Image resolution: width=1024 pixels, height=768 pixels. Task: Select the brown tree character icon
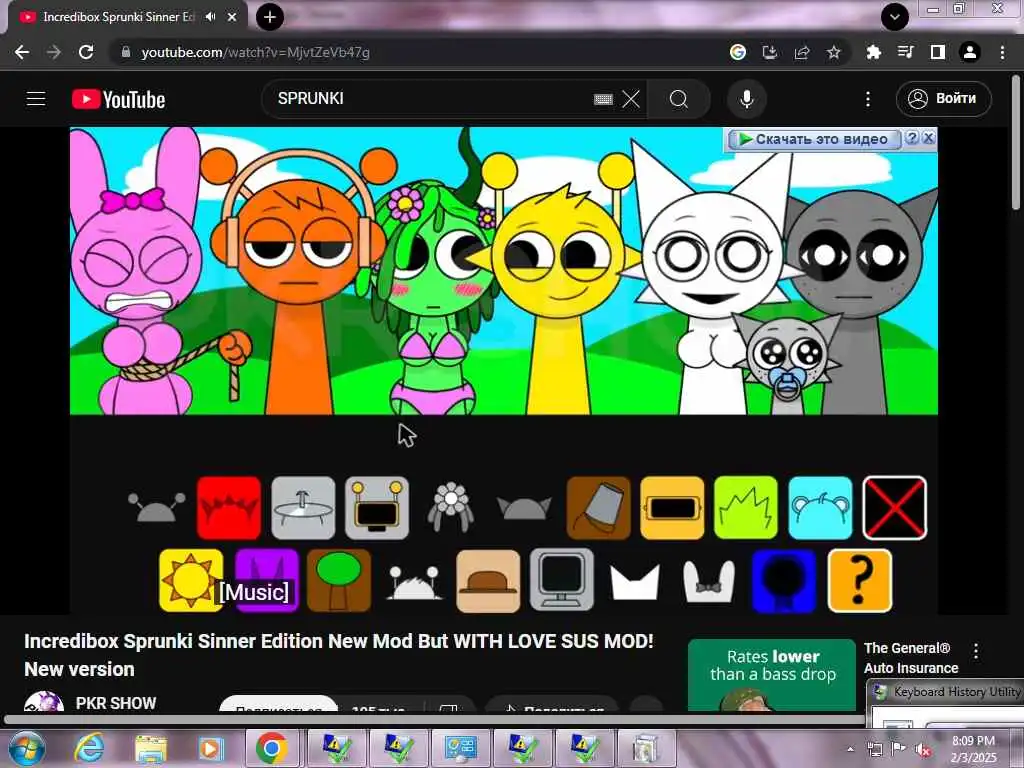[339, 580]
